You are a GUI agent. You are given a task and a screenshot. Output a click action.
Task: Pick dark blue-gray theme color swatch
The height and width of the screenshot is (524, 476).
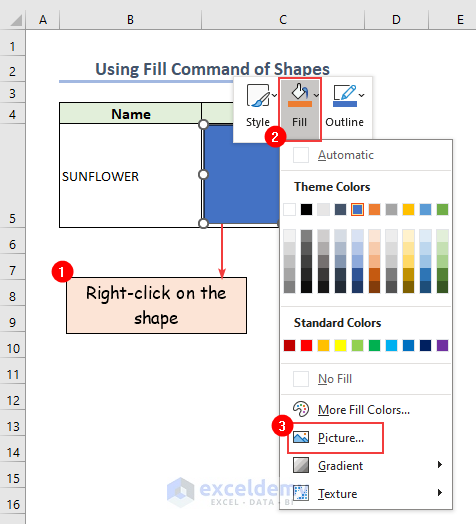click(340, 210)
